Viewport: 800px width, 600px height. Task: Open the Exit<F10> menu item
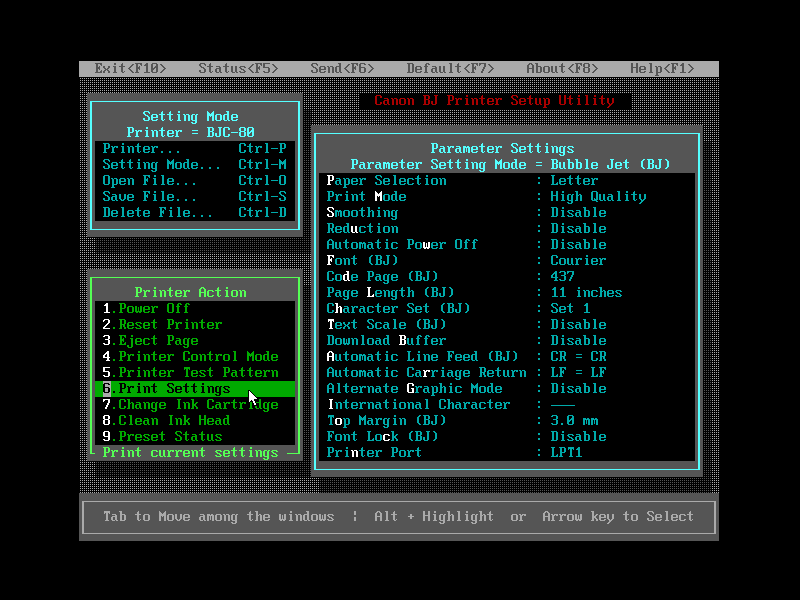pos(130,68)
